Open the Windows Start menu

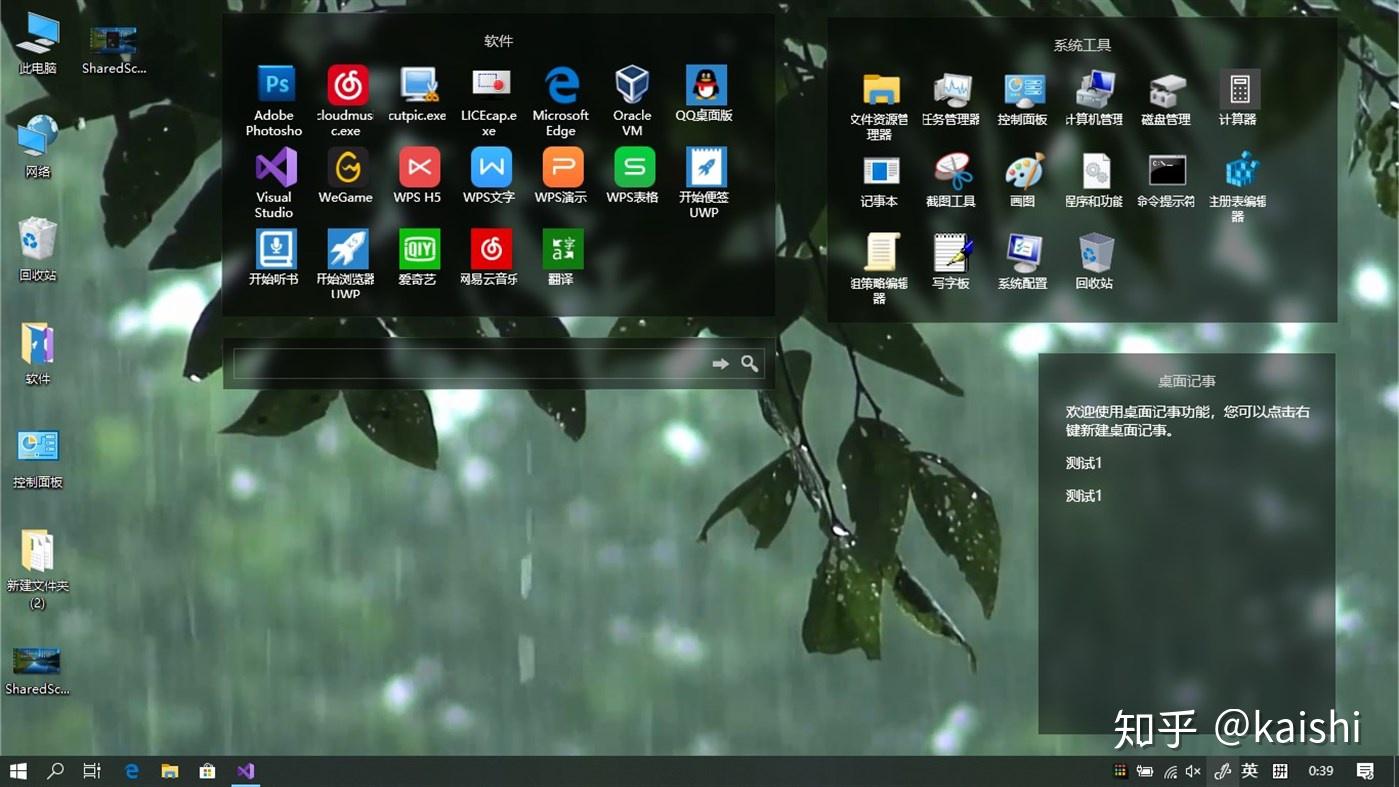[18, 771]
